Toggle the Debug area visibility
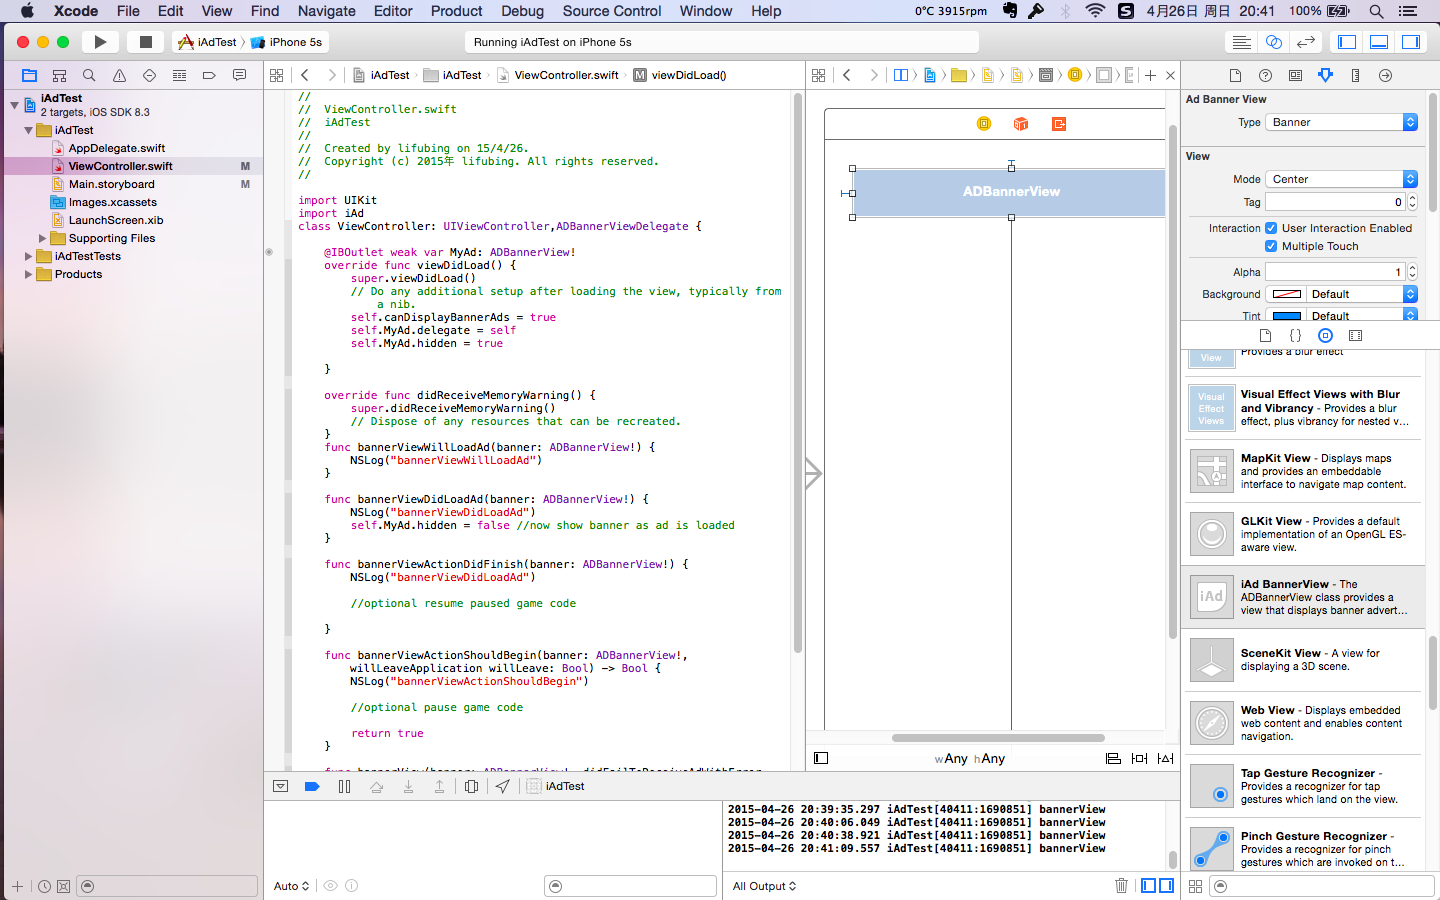The width and height of the screenshot is (1440, 900). [1379, 42]
